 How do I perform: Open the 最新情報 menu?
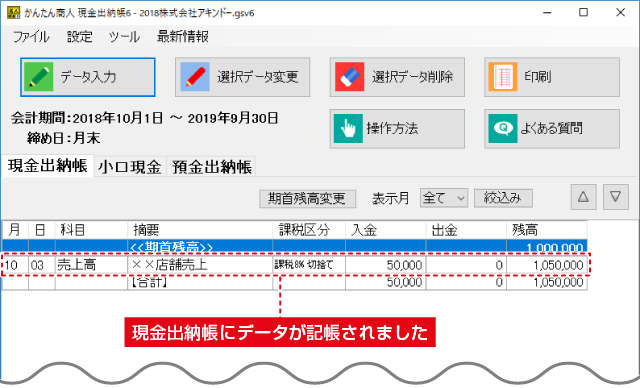tap(183, 37)
